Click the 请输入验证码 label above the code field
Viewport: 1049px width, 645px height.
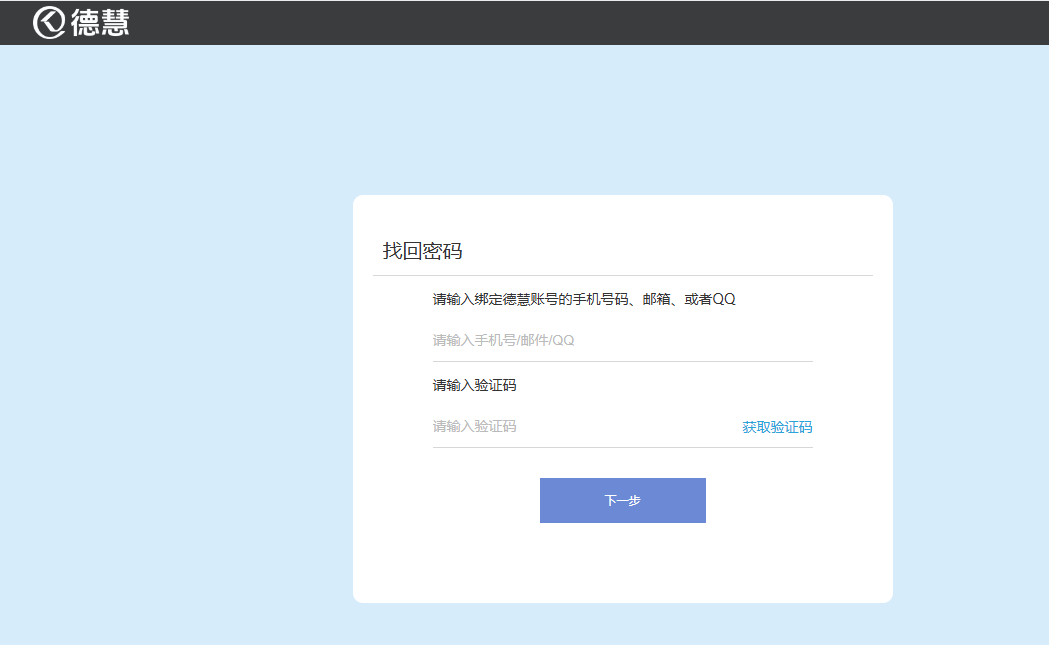click(x=474, y=385)
